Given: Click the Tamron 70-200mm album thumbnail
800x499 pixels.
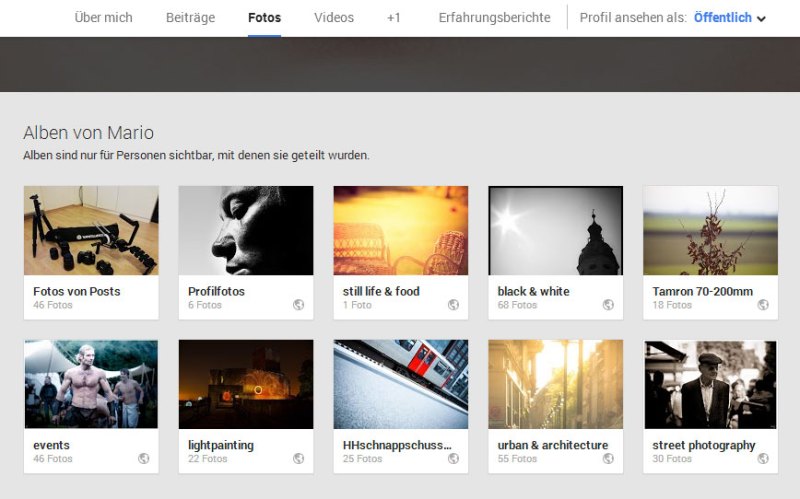Looking at the screenshot, I should tap(710, 230).
